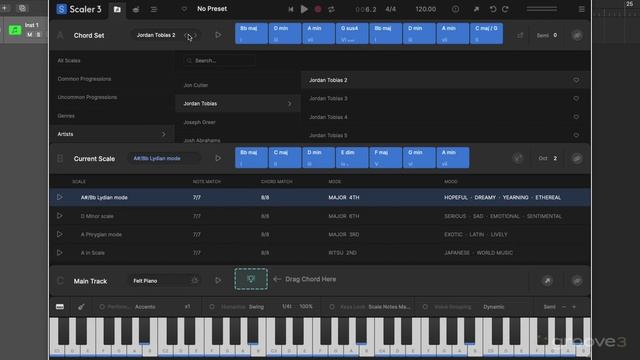Open the list view icon beside mixer
This screenshot has width=640, height=360.
pos(154,9)
